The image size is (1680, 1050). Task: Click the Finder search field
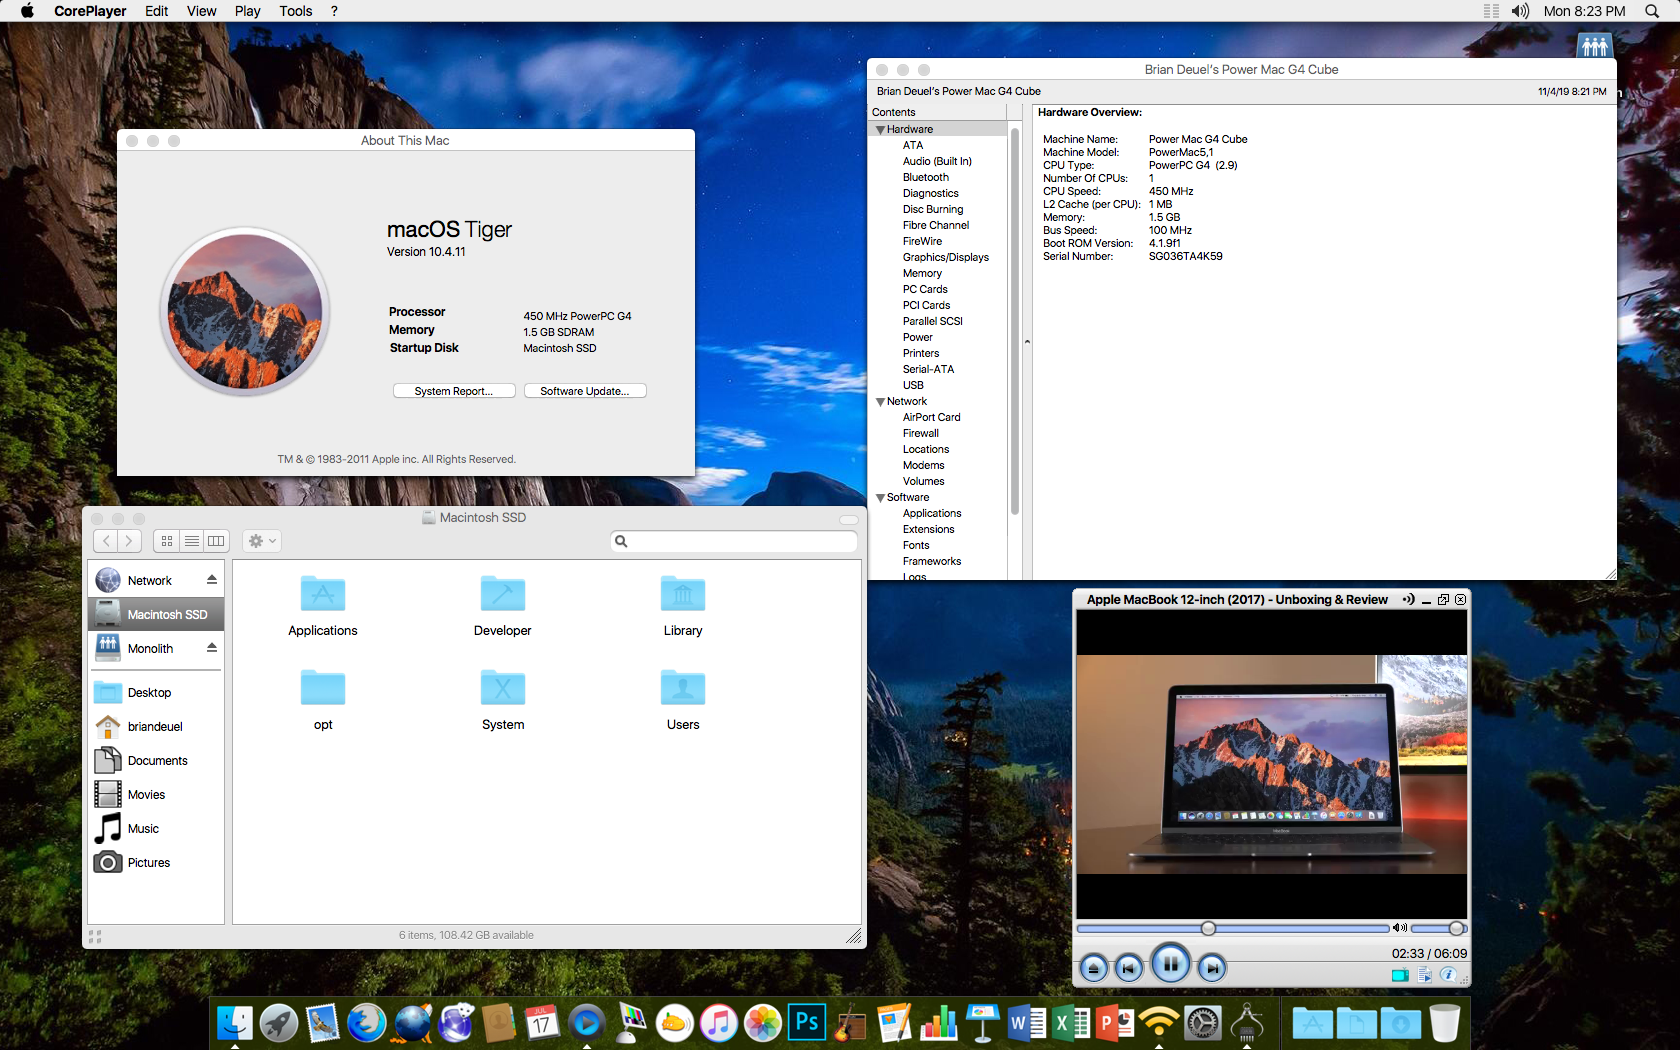coord(734,541)
